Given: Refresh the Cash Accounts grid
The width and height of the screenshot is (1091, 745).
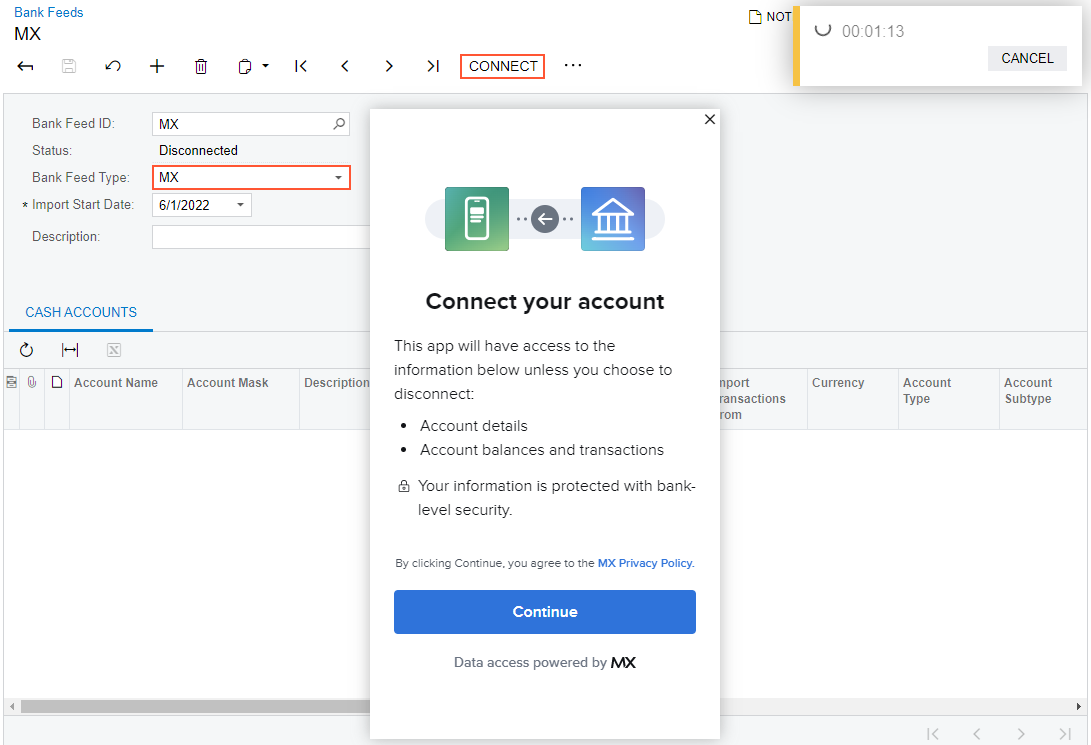Looking at the screenshot, I should coord(27,350).
